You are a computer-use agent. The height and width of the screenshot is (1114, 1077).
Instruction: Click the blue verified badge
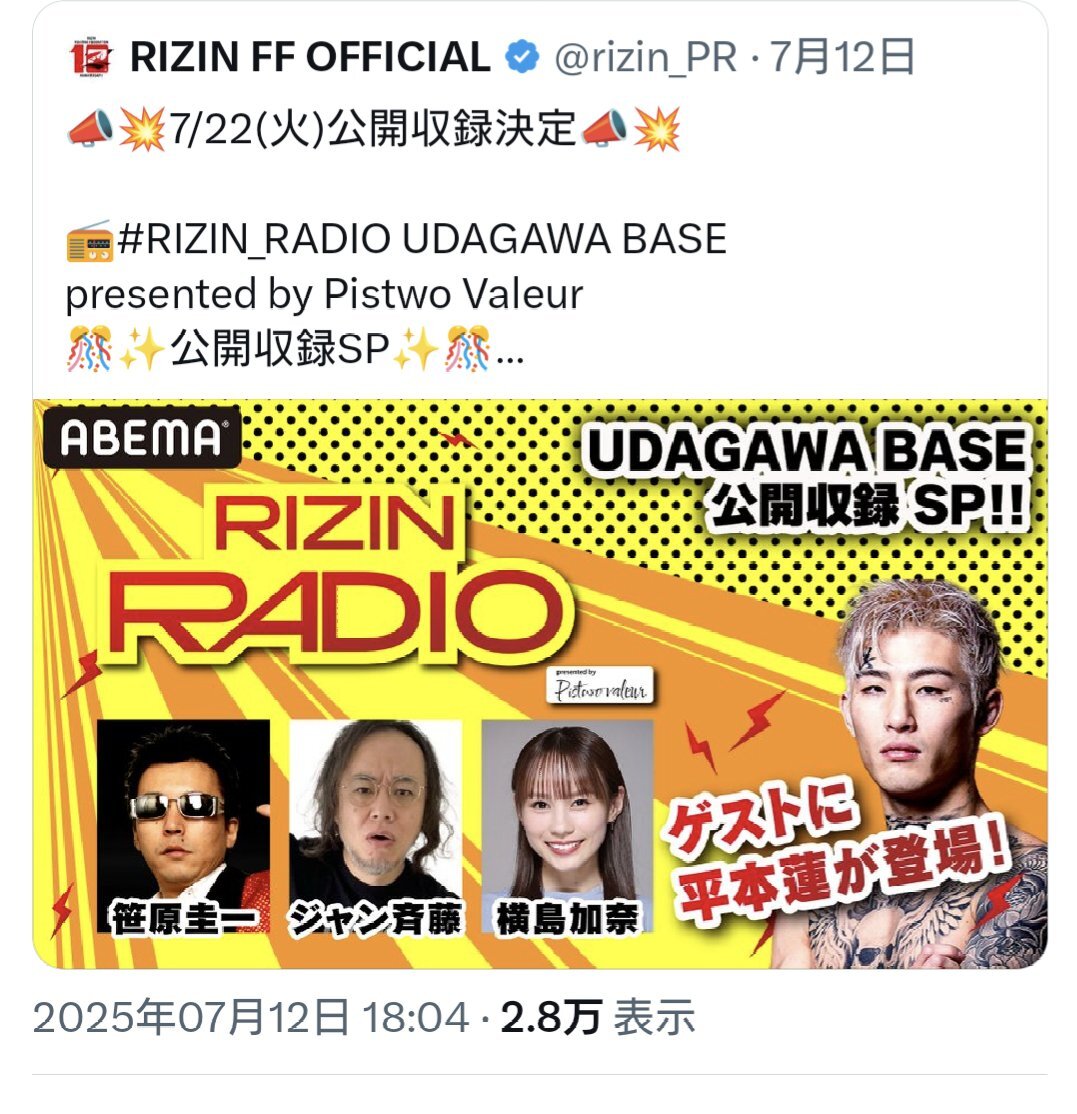coord(521,57)
